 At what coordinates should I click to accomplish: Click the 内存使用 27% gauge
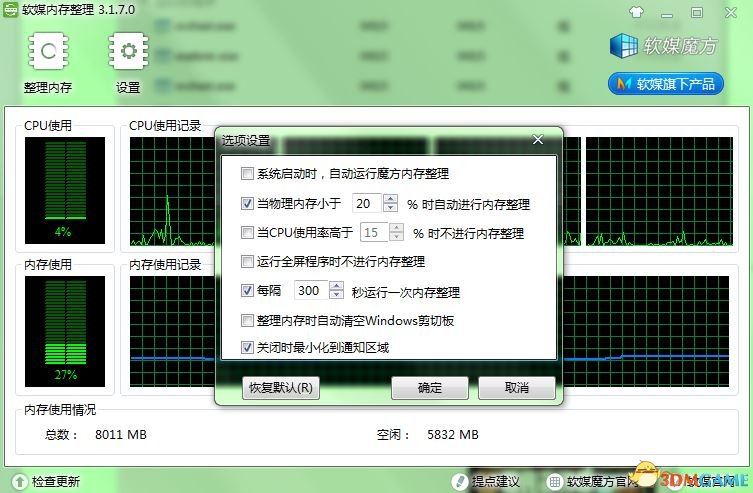coord(65,331)
